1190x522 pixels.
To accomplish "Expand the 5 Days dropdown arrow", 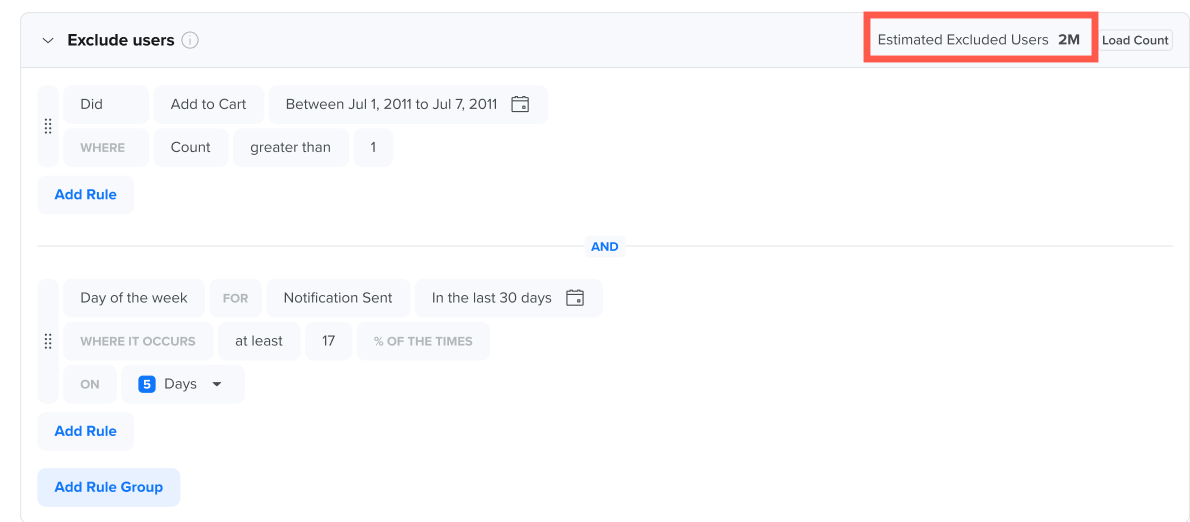I will (216, 385).
